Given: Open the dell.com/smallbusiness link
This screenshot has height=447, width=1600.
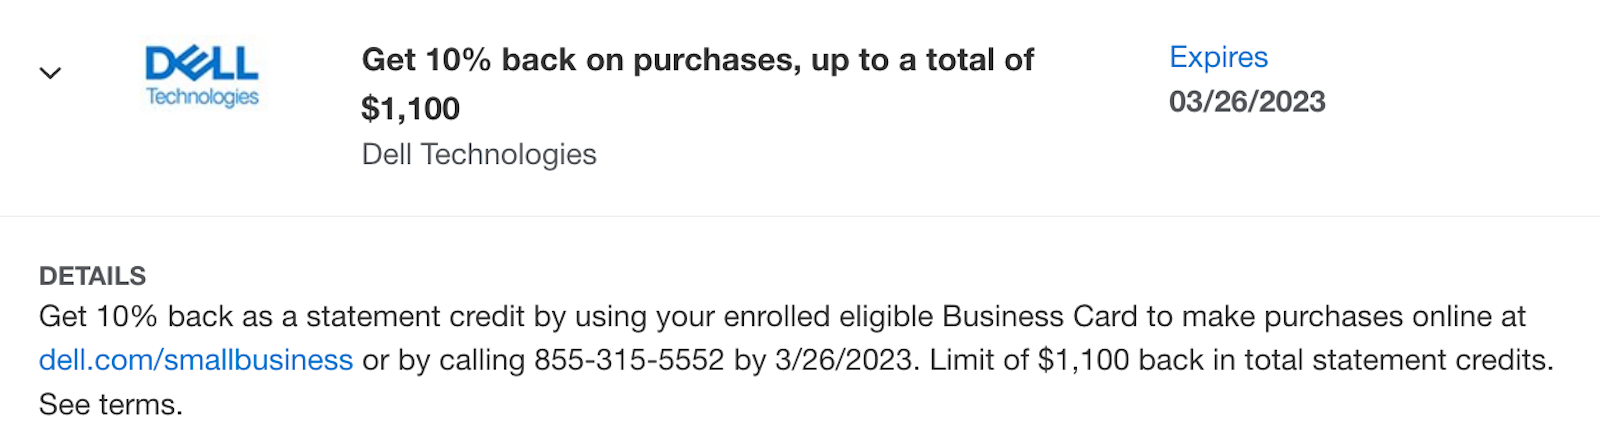Looking at the screenshot, I should pos(196,360).
